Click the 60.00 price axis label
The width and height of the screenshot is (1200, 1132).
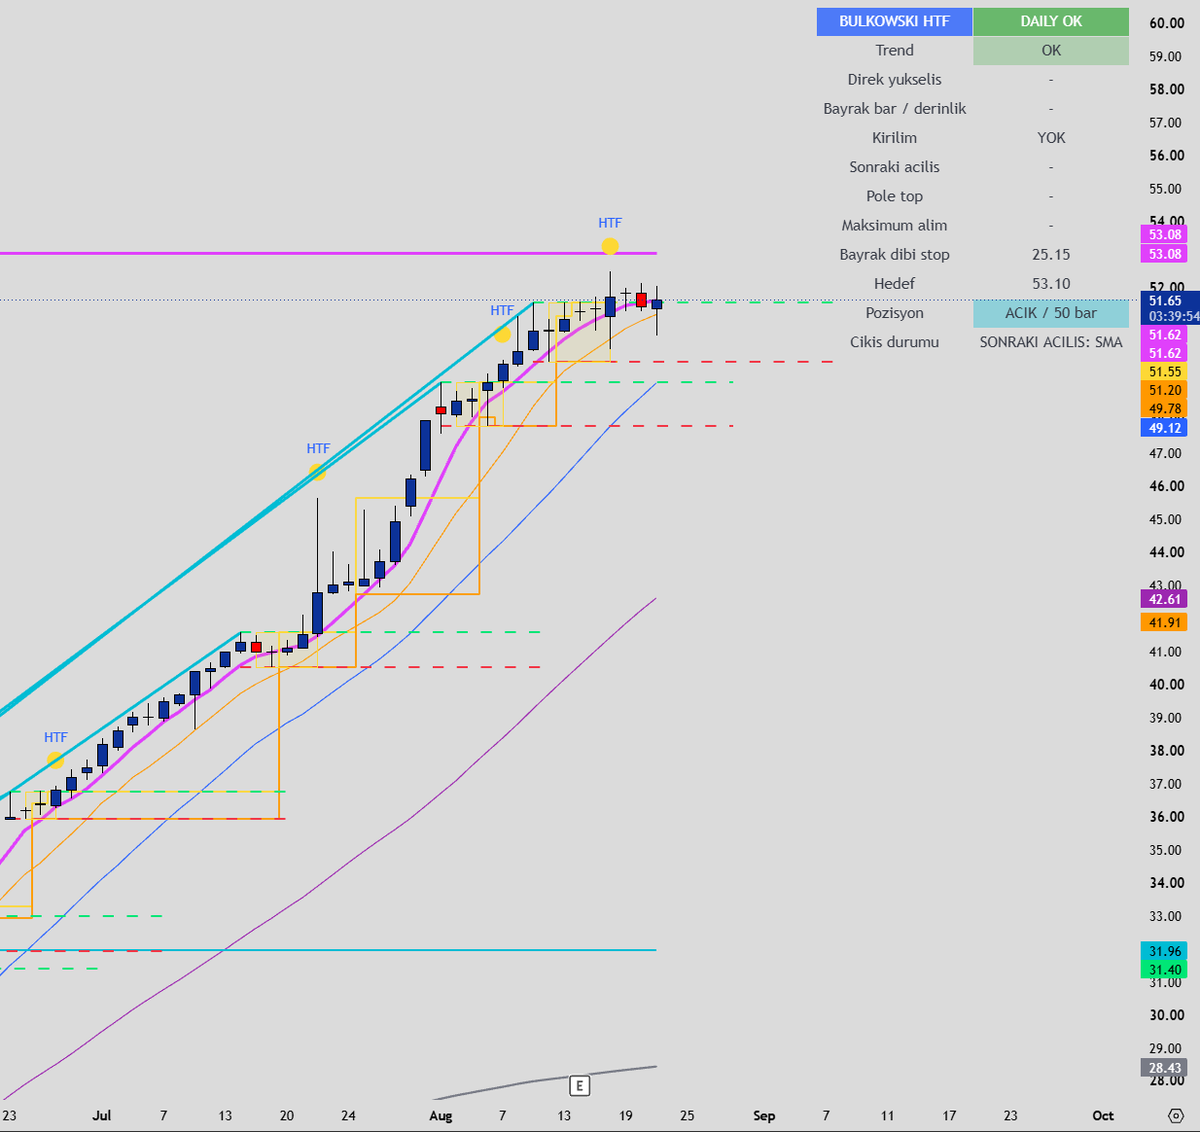[x=1167, y=23]
